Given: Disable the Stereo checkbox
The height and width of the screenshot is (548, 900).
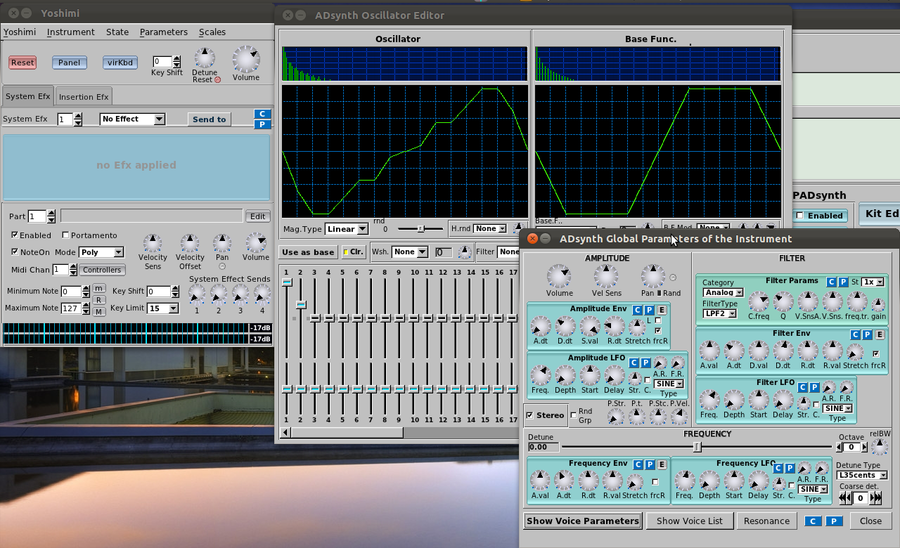Looking at the screenshot, I should click(x=531, y=413).
